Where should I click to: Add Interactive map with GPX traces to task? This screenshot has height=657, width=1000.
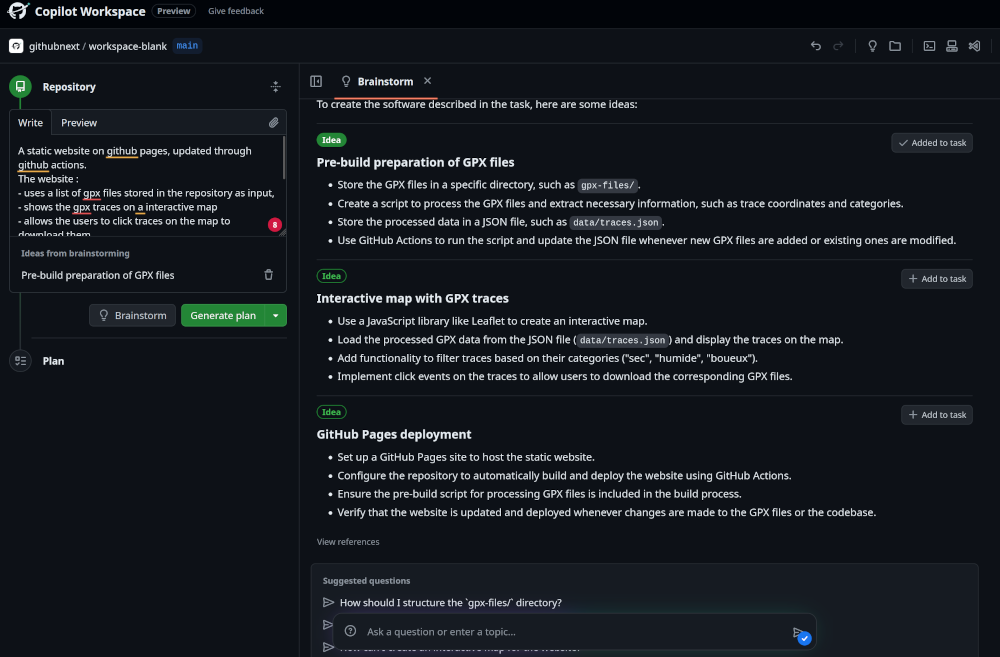coord(937,279)
